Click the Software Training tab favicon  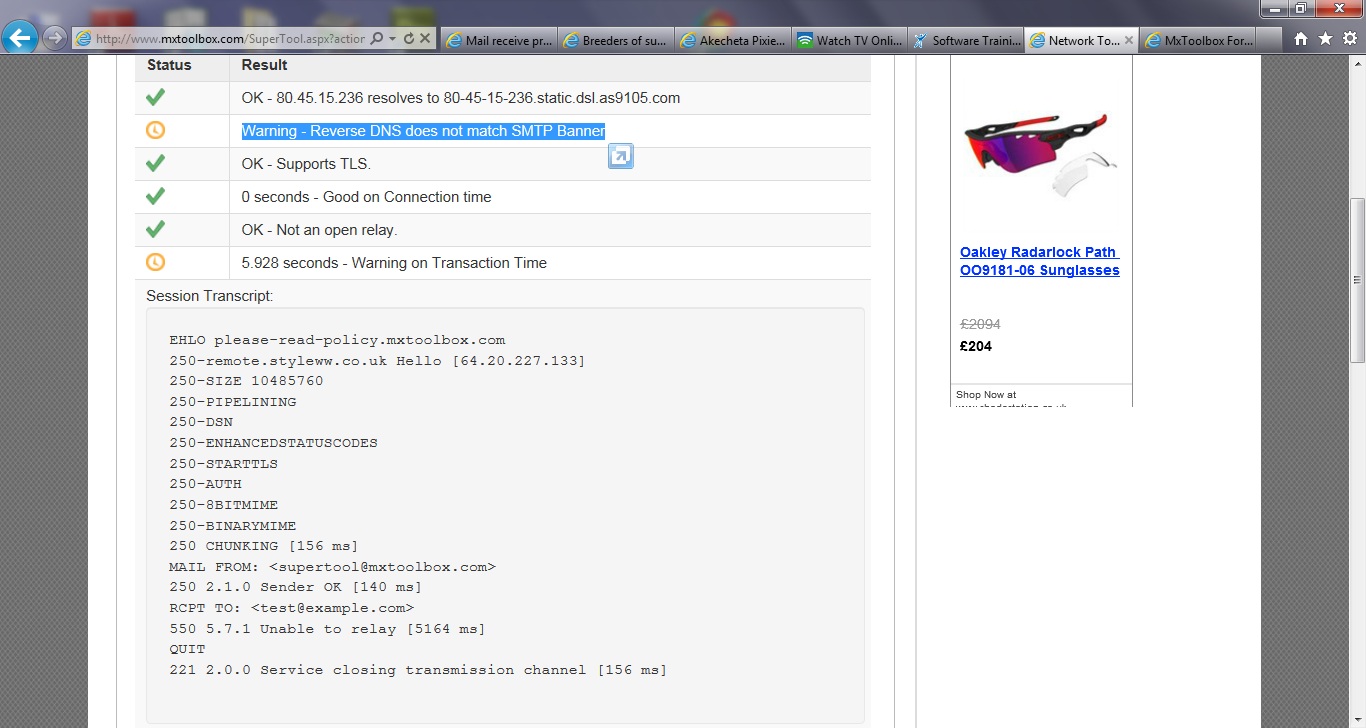point(921,40)
